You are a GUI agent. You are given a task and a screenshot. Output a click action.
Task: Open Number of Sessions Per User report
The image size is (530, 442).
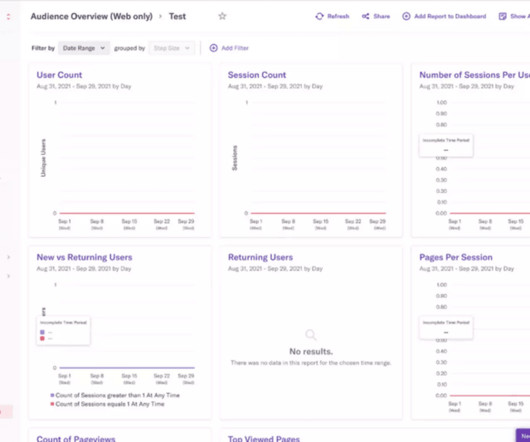click(475, 75)
